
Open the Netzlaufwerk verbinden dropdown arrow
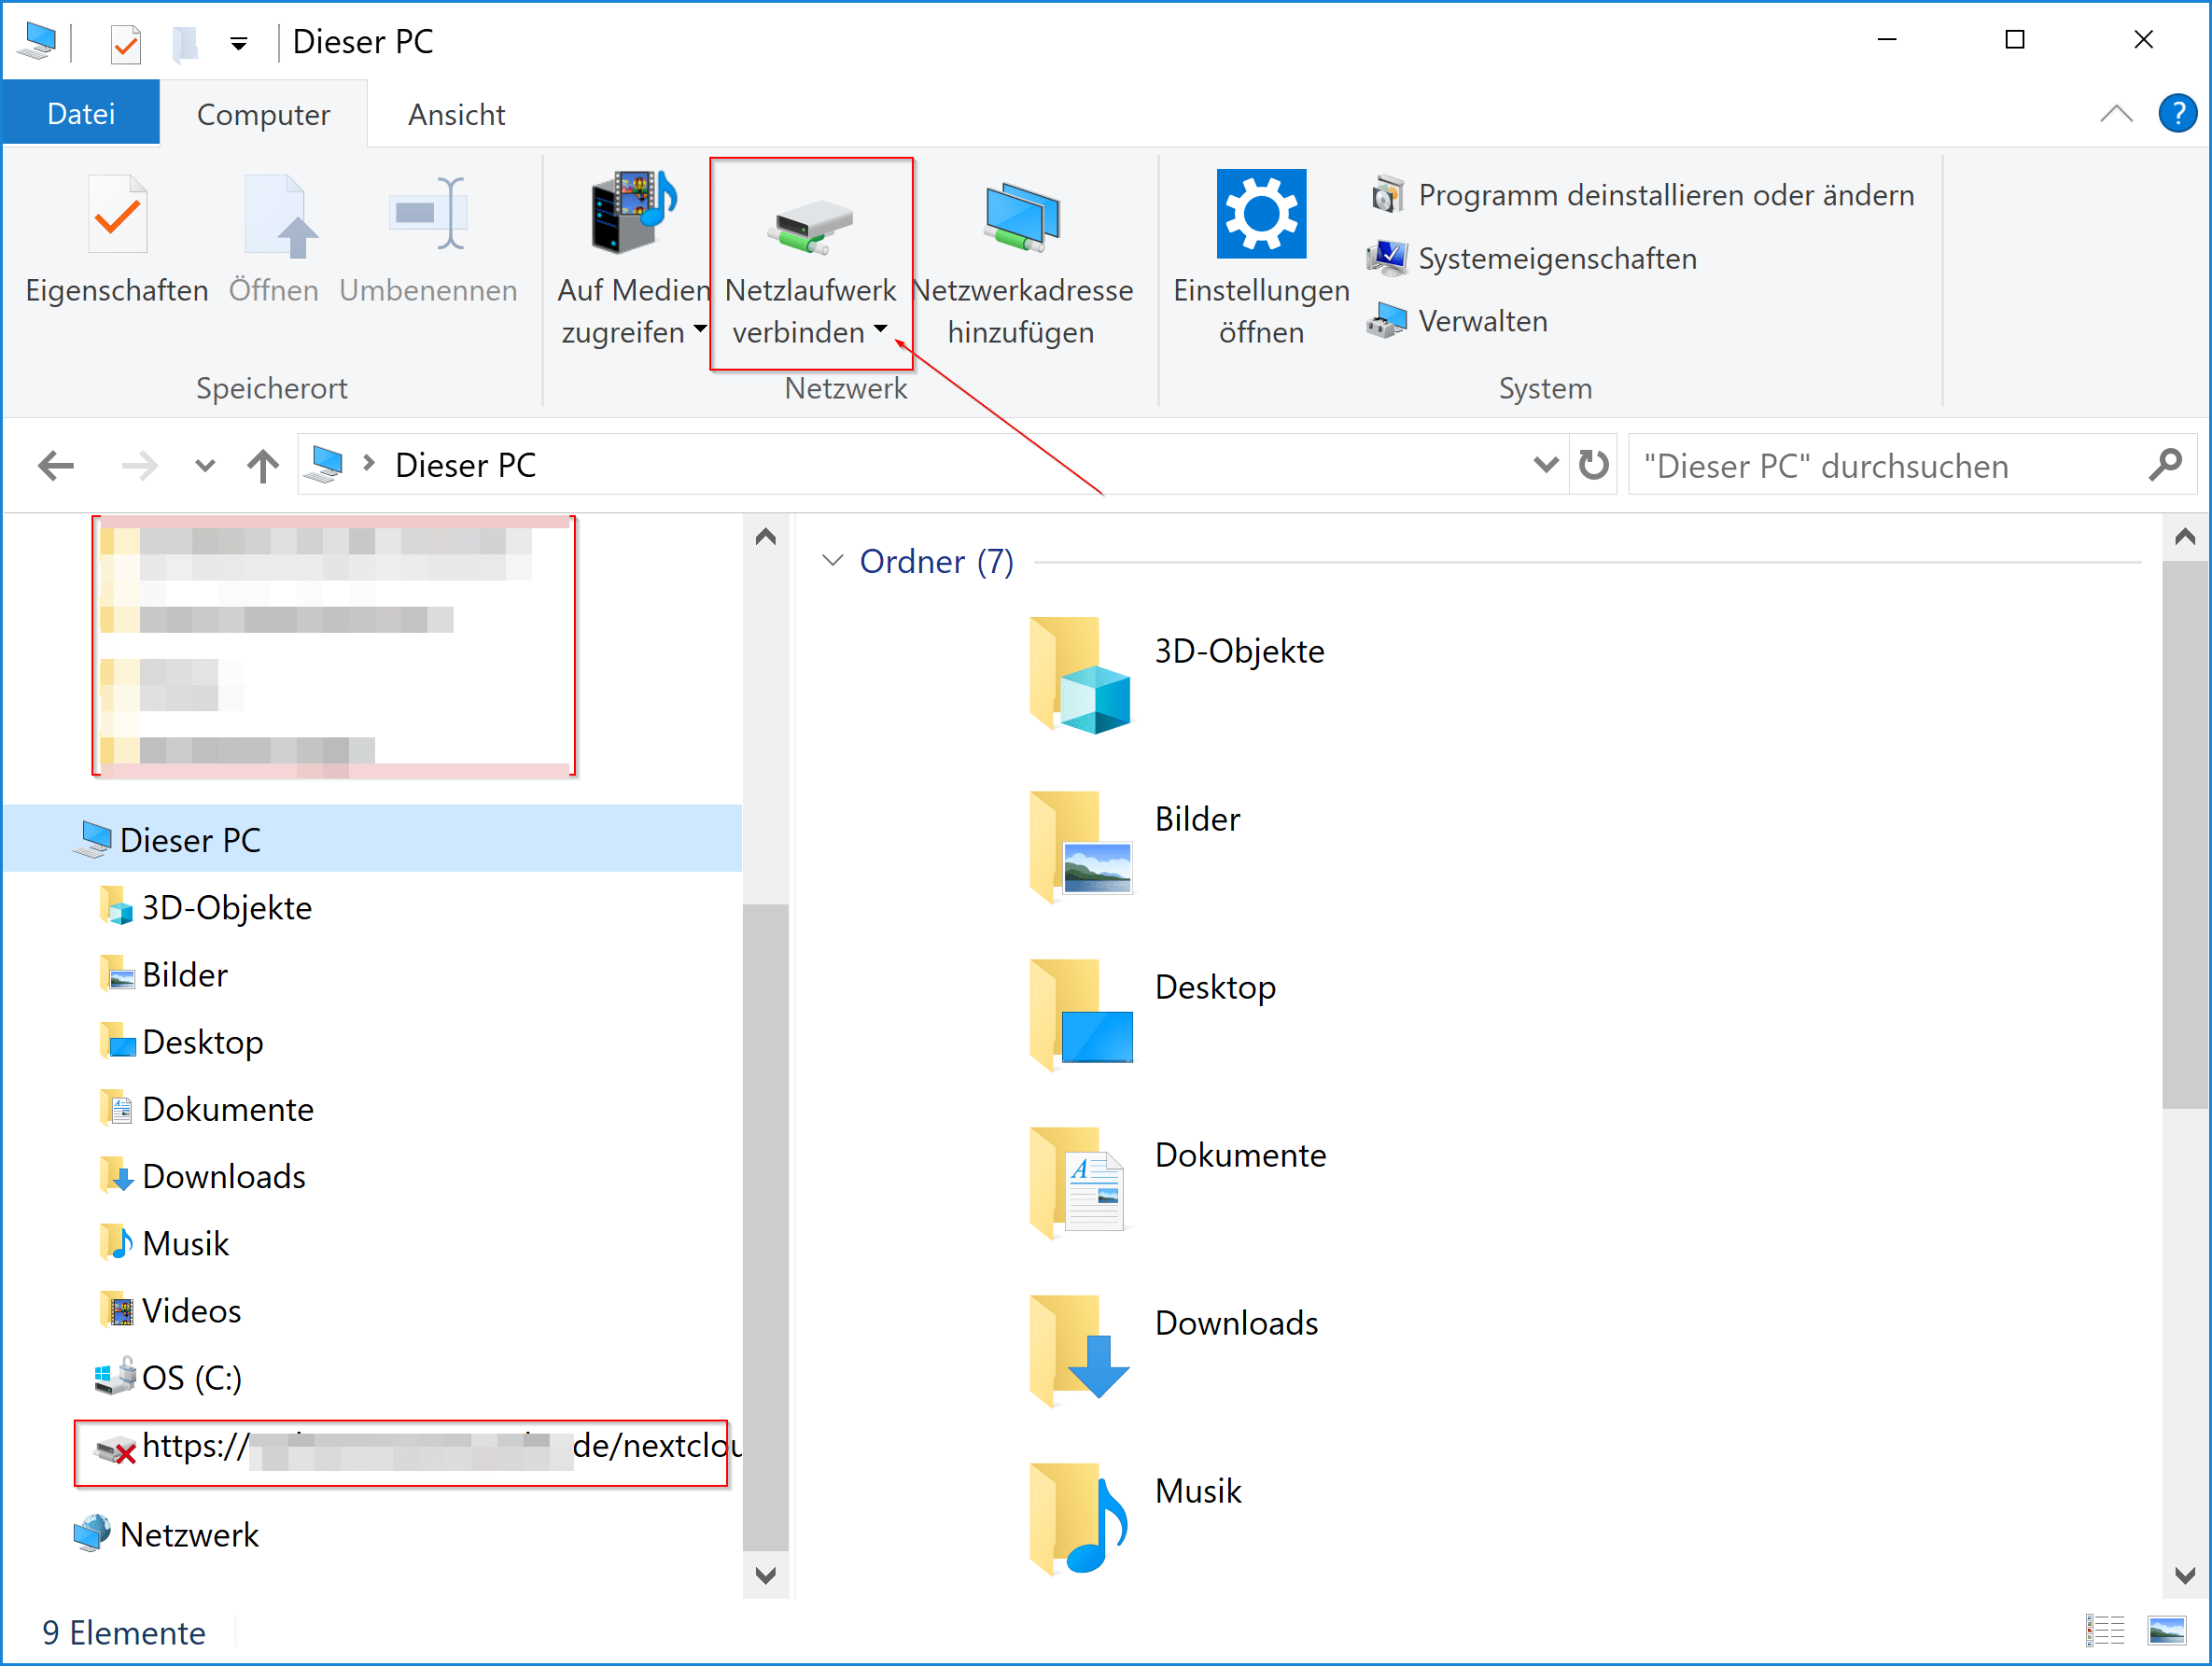[x=881, y=330]
